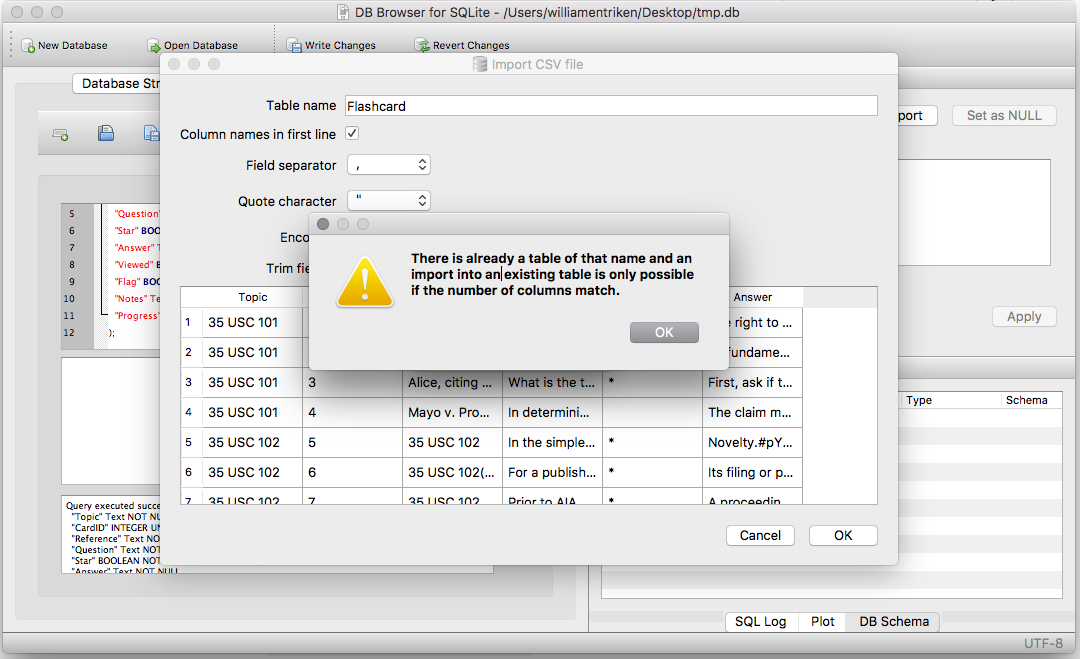Screen dimensions: 1080x659
Task: Click the "Flag" line in schema code
Action: [x=136, y=282]
